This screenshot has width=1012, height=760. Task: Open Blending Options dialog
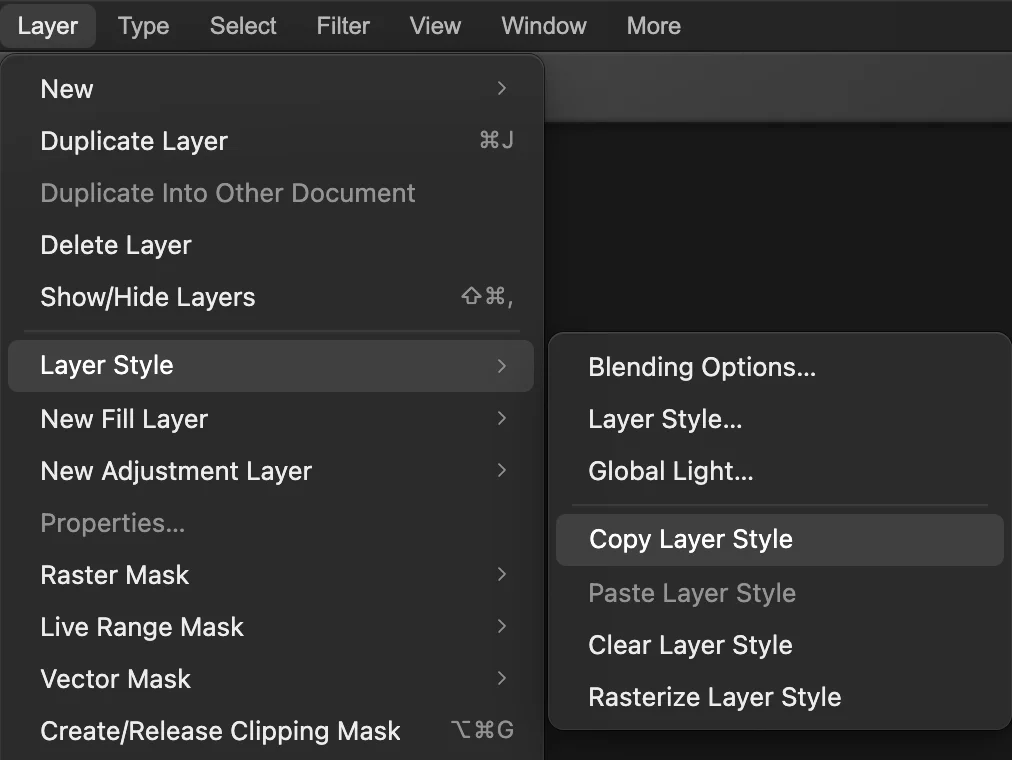(780, 367)
